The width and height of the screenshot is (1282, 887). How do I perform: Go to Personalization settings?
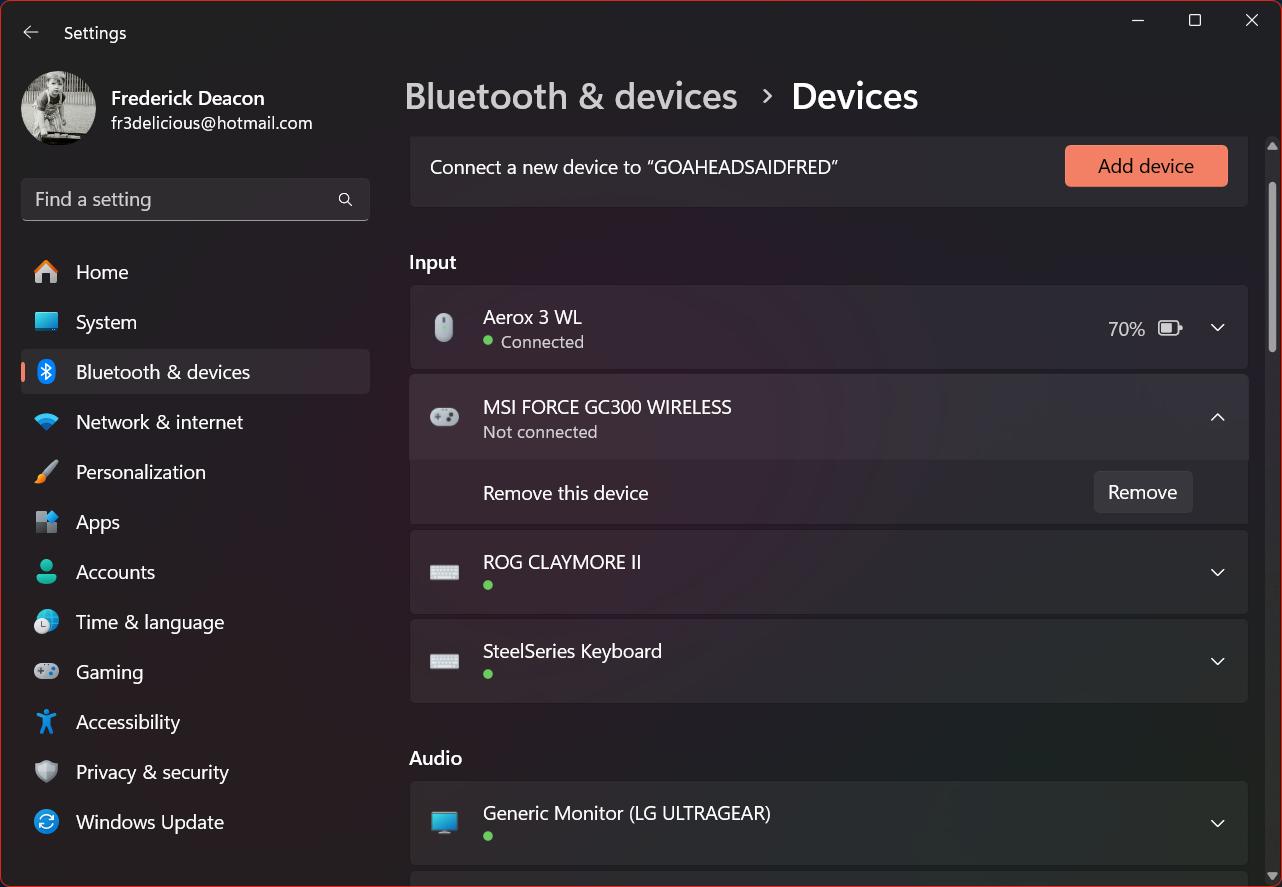[x=195, y=472]
